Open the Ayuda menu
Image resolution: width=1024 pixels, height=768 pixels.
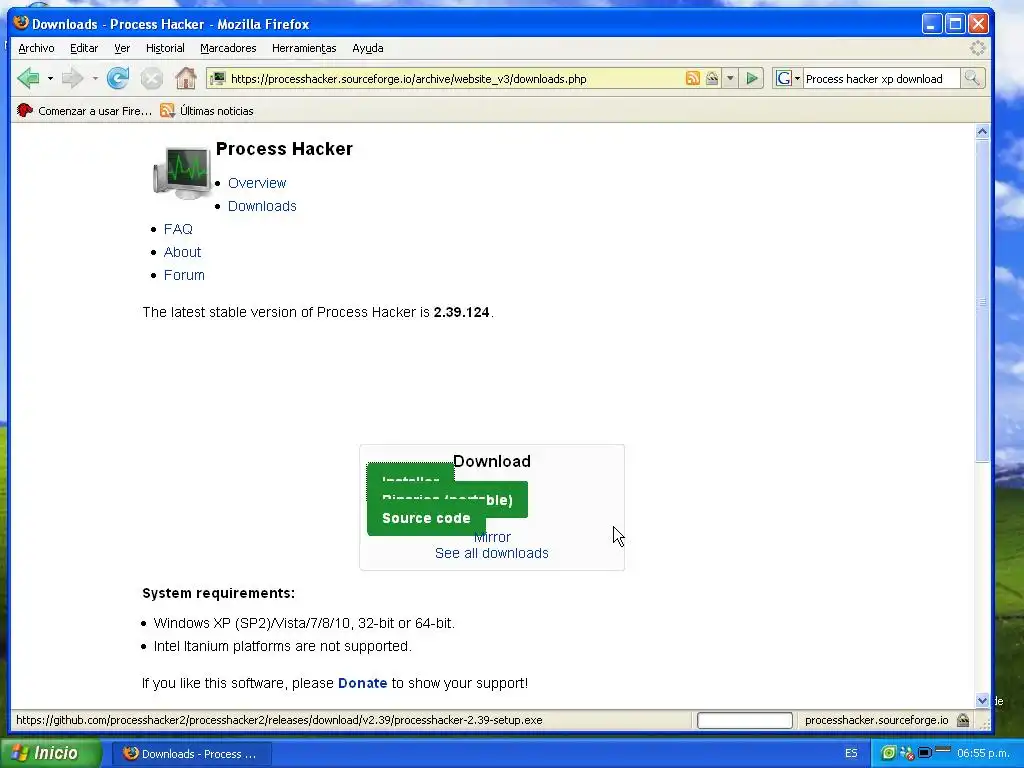367,48
